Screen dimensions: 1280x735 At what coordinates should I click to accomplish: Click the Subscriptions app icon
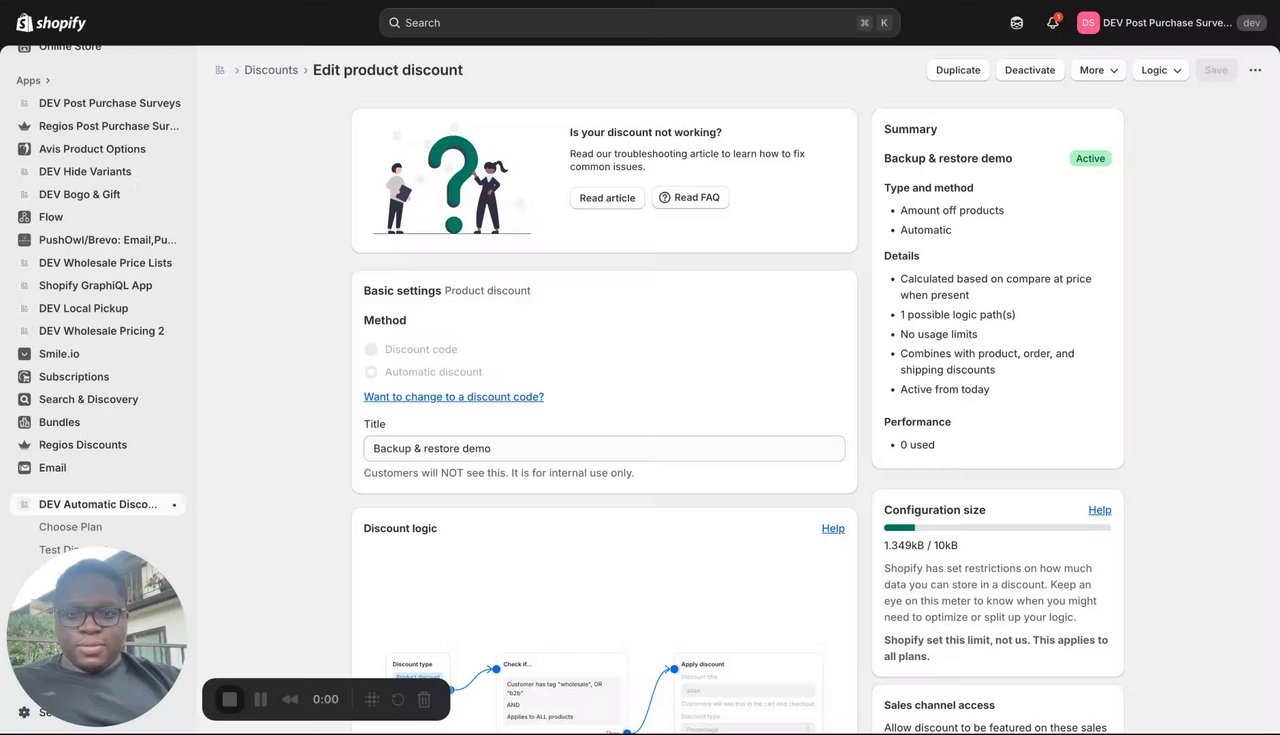24,377
